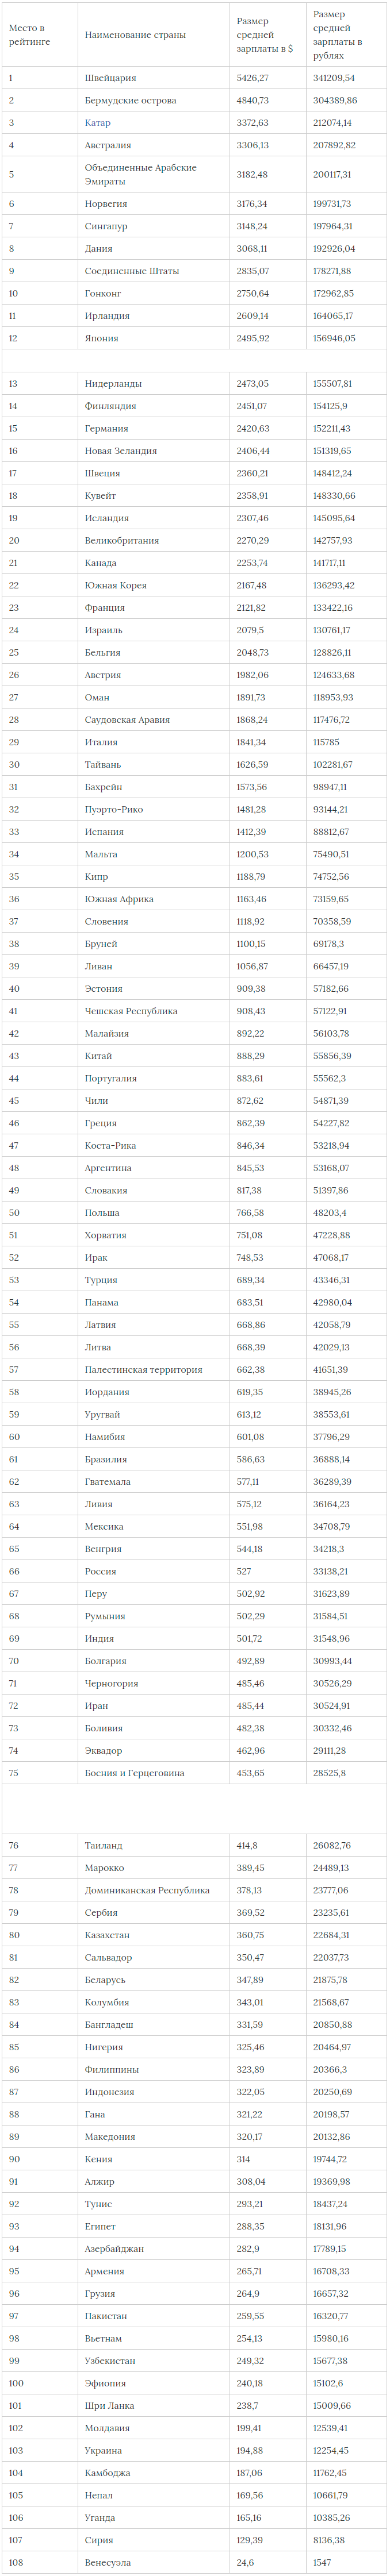
Task: Select the Россия country cell
Action: pos(154,1571)
